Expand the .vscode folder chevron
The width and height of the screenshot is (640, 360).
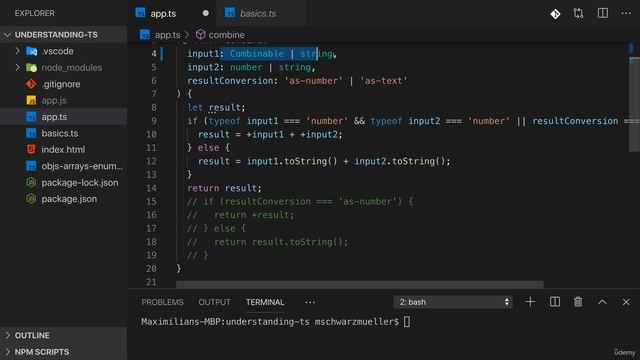click(17, 51)
